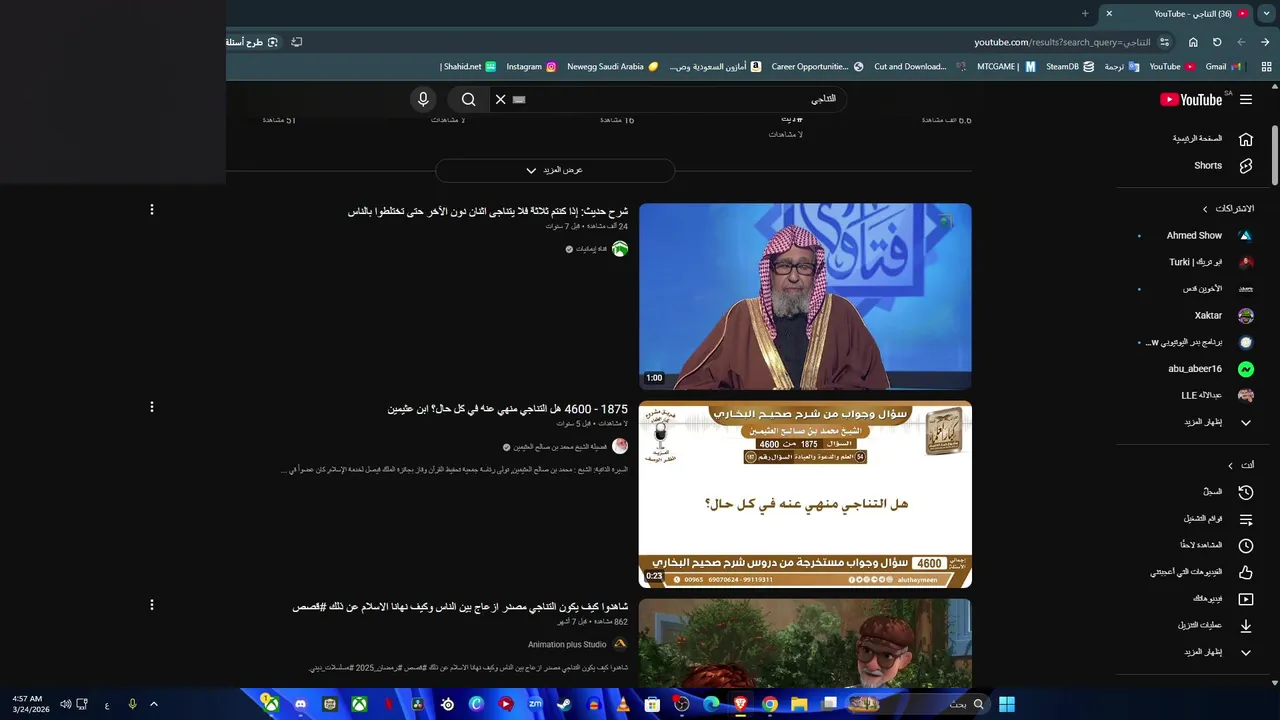Screen dimensions: 1280x720
Task: Open on-screen keyboard icon in search box
Action: [x=519, y=99]
